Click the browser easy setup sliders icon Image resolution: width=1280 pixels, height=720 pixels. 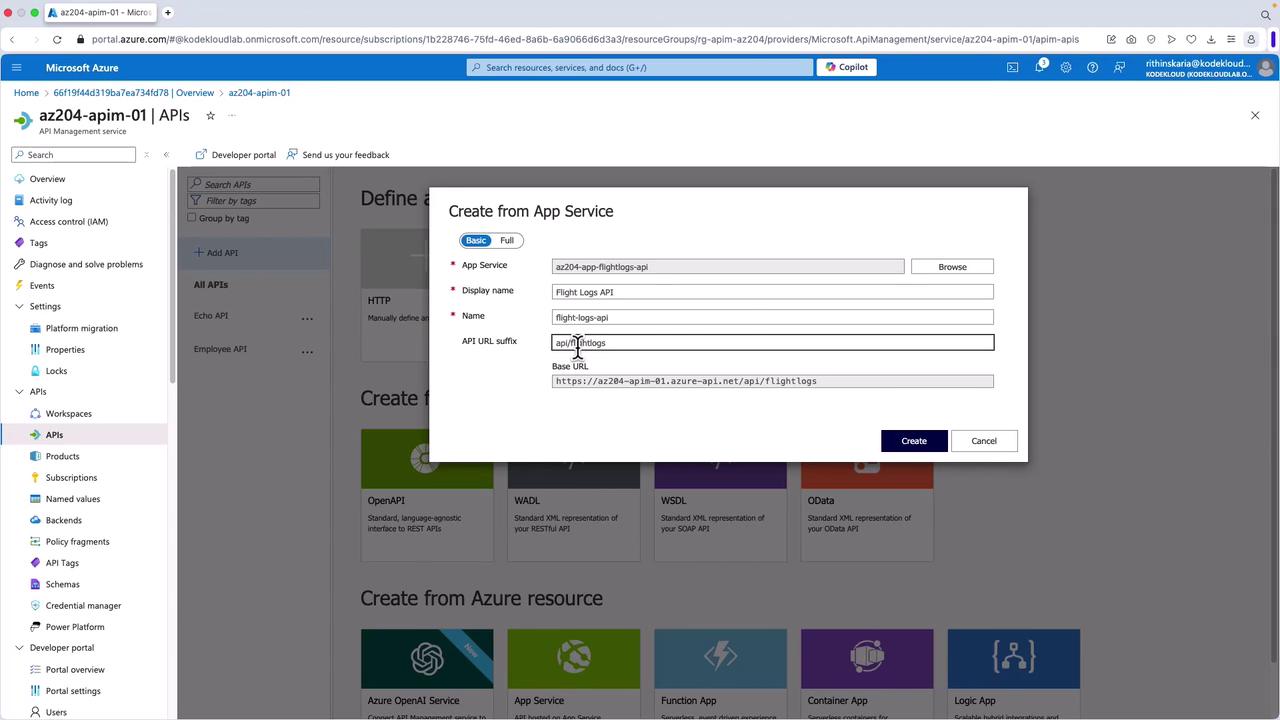point(1231,39)
